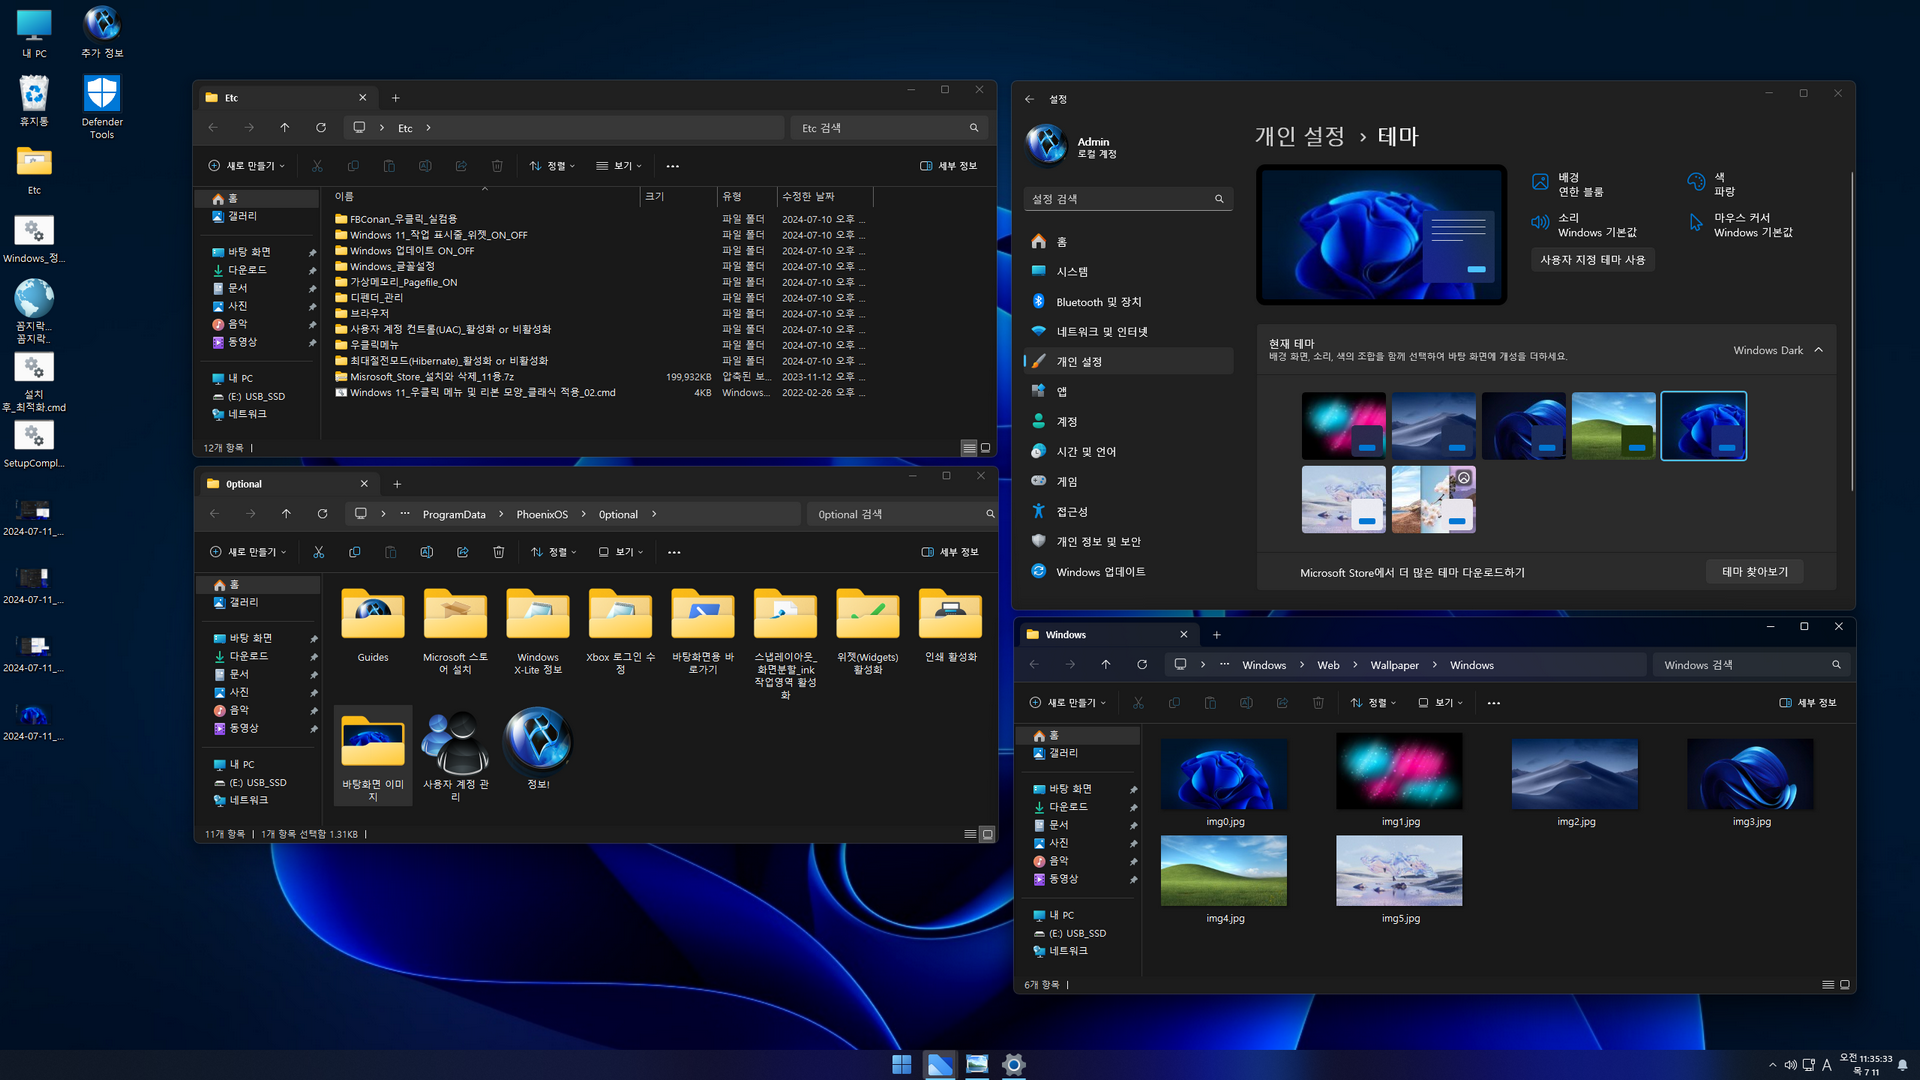Toggle 세부 정보 pane in Etc window

948,166
